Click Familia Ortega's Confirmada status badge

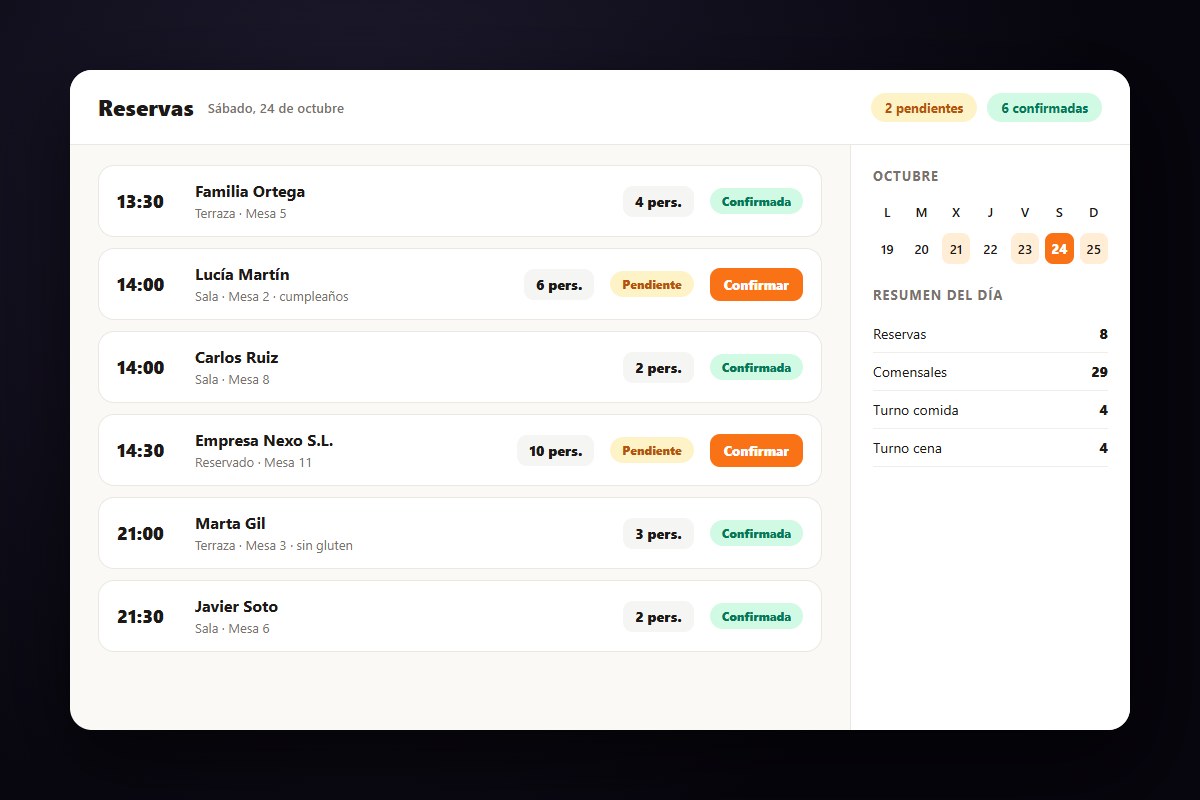(756, 201)
